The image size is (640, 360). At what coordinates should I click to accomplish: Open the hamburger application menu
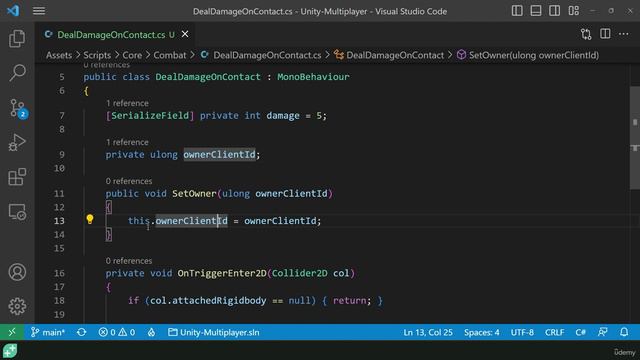(x=39, y=11)
